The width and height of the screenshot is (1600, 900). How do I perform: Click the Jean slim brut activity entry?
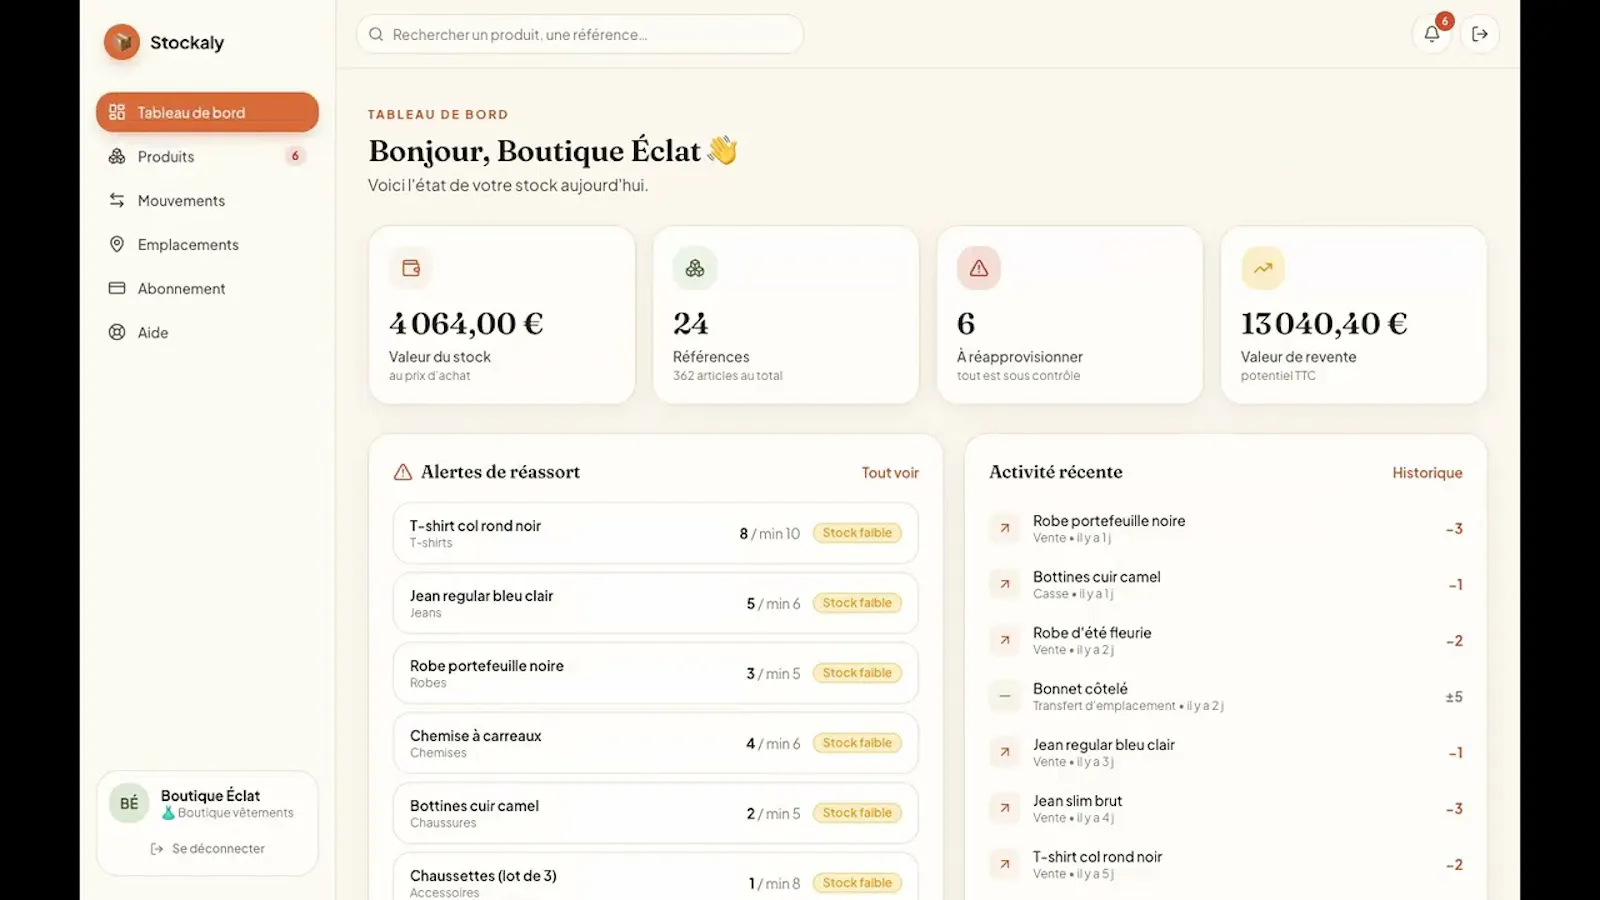[x=1225, y=808]
